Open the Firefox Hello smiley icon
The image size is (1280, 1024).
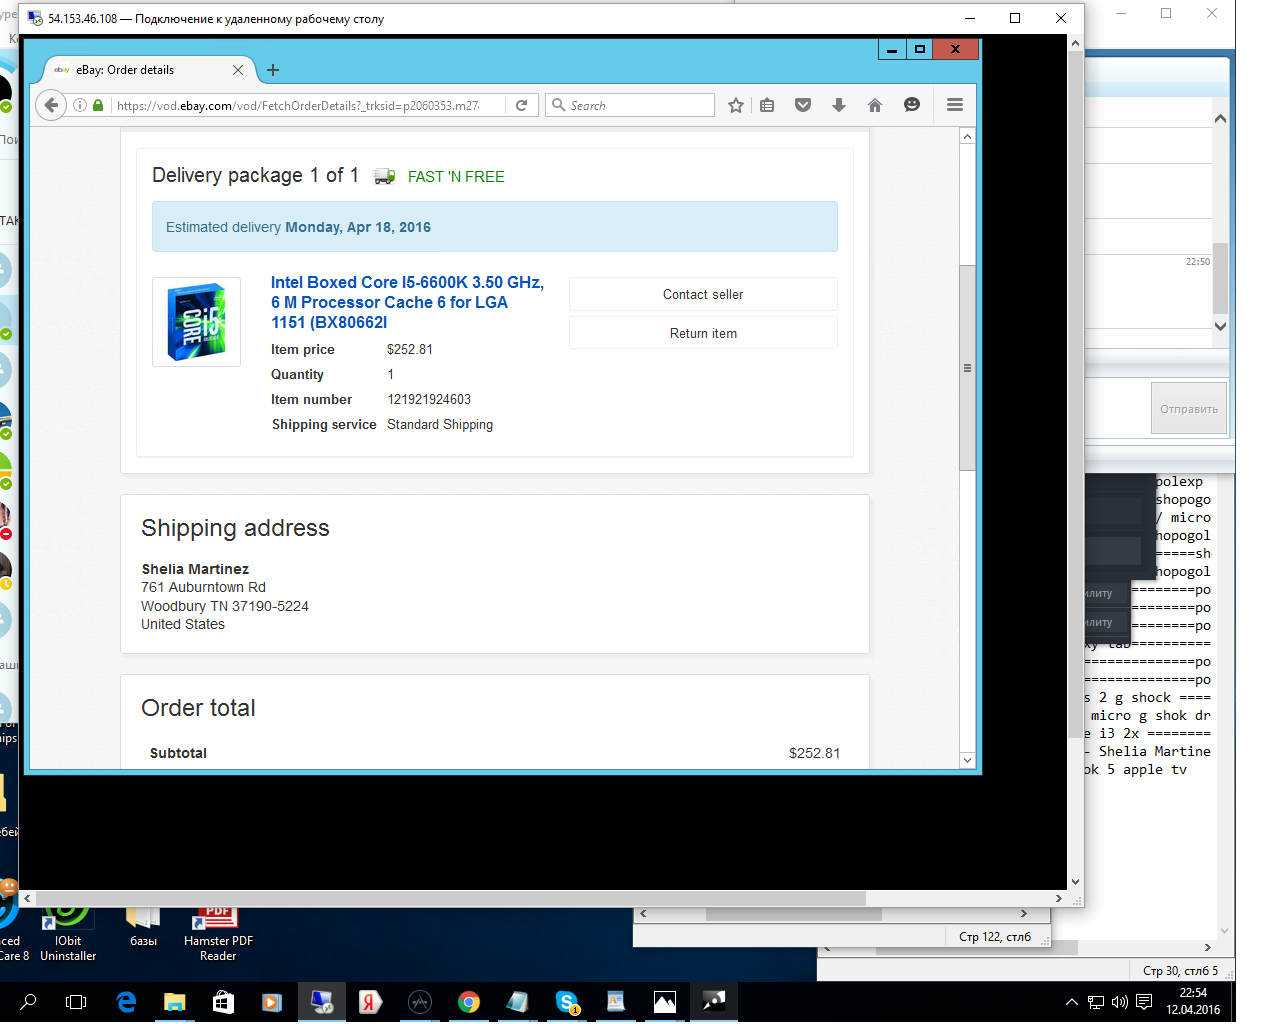click(912, 105)
